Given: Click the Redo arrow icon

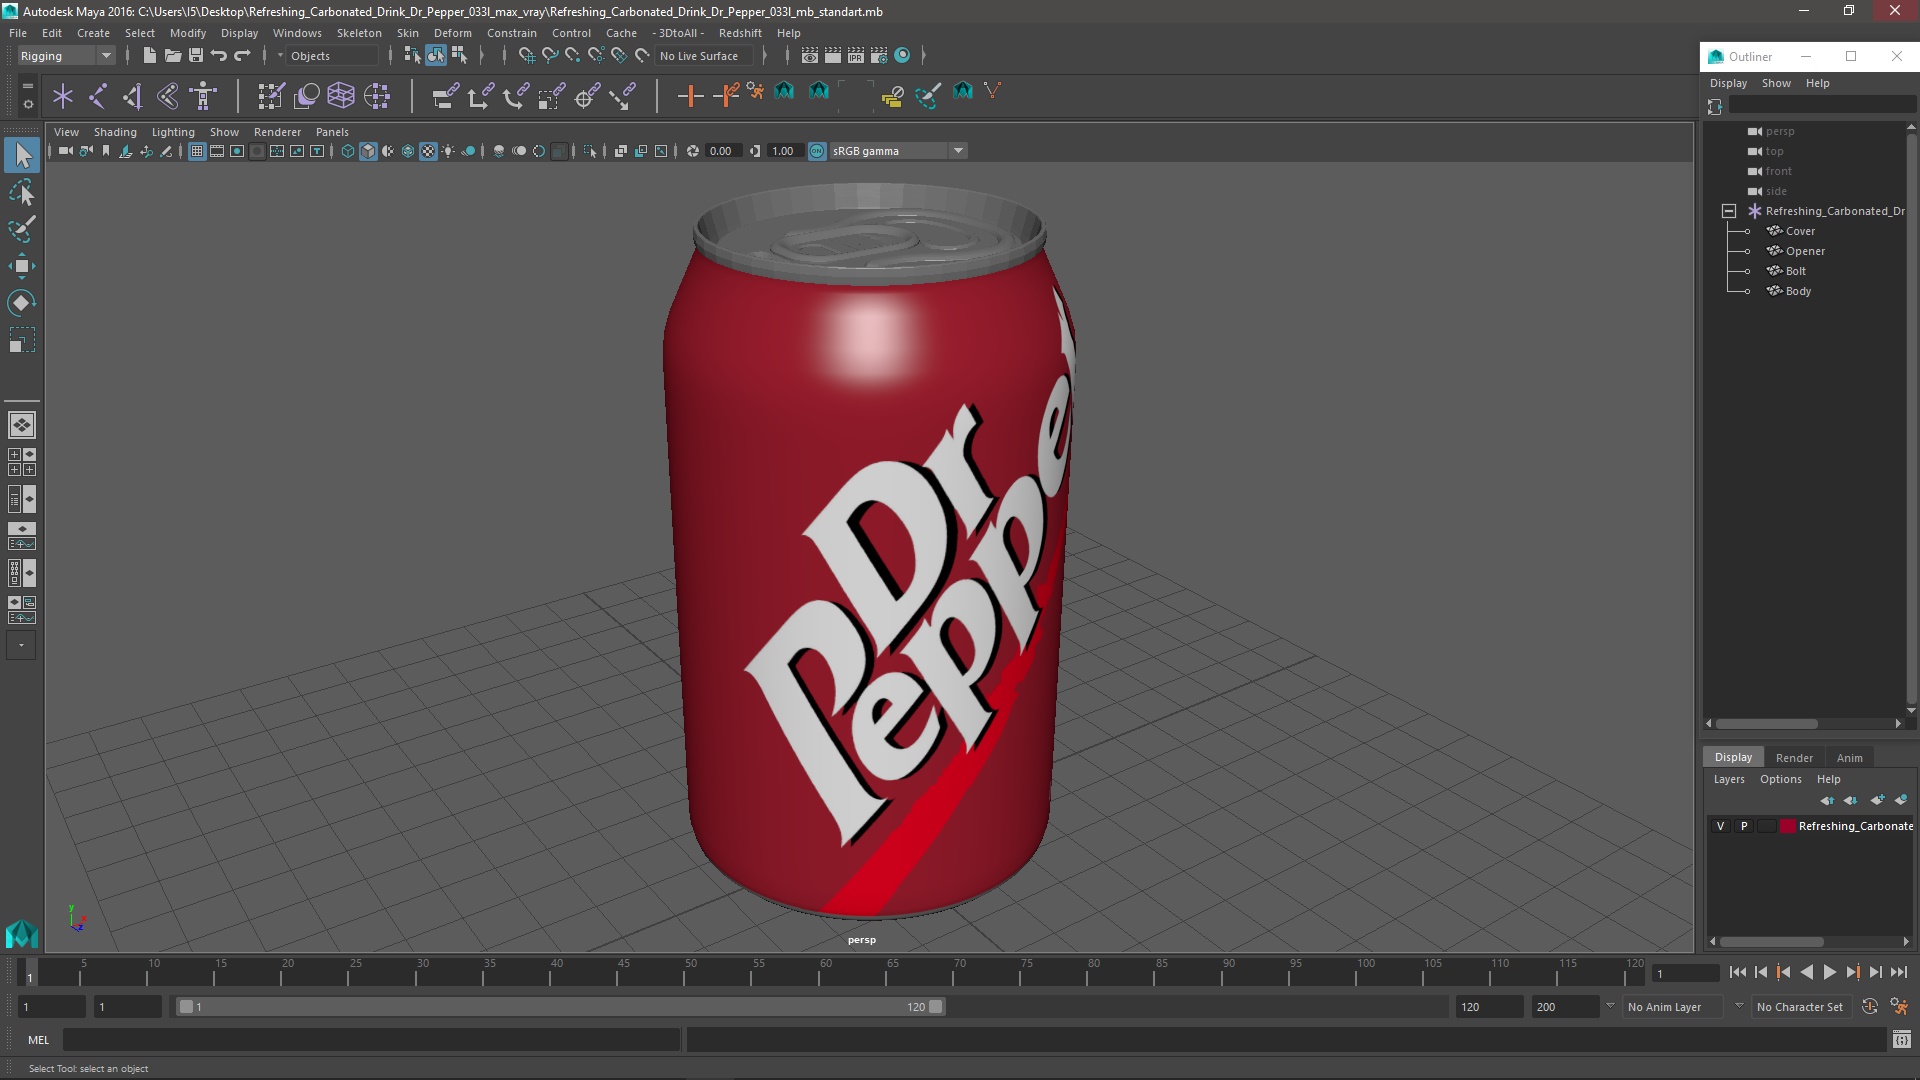Looking at the screenshot, I should click(242, 55).
